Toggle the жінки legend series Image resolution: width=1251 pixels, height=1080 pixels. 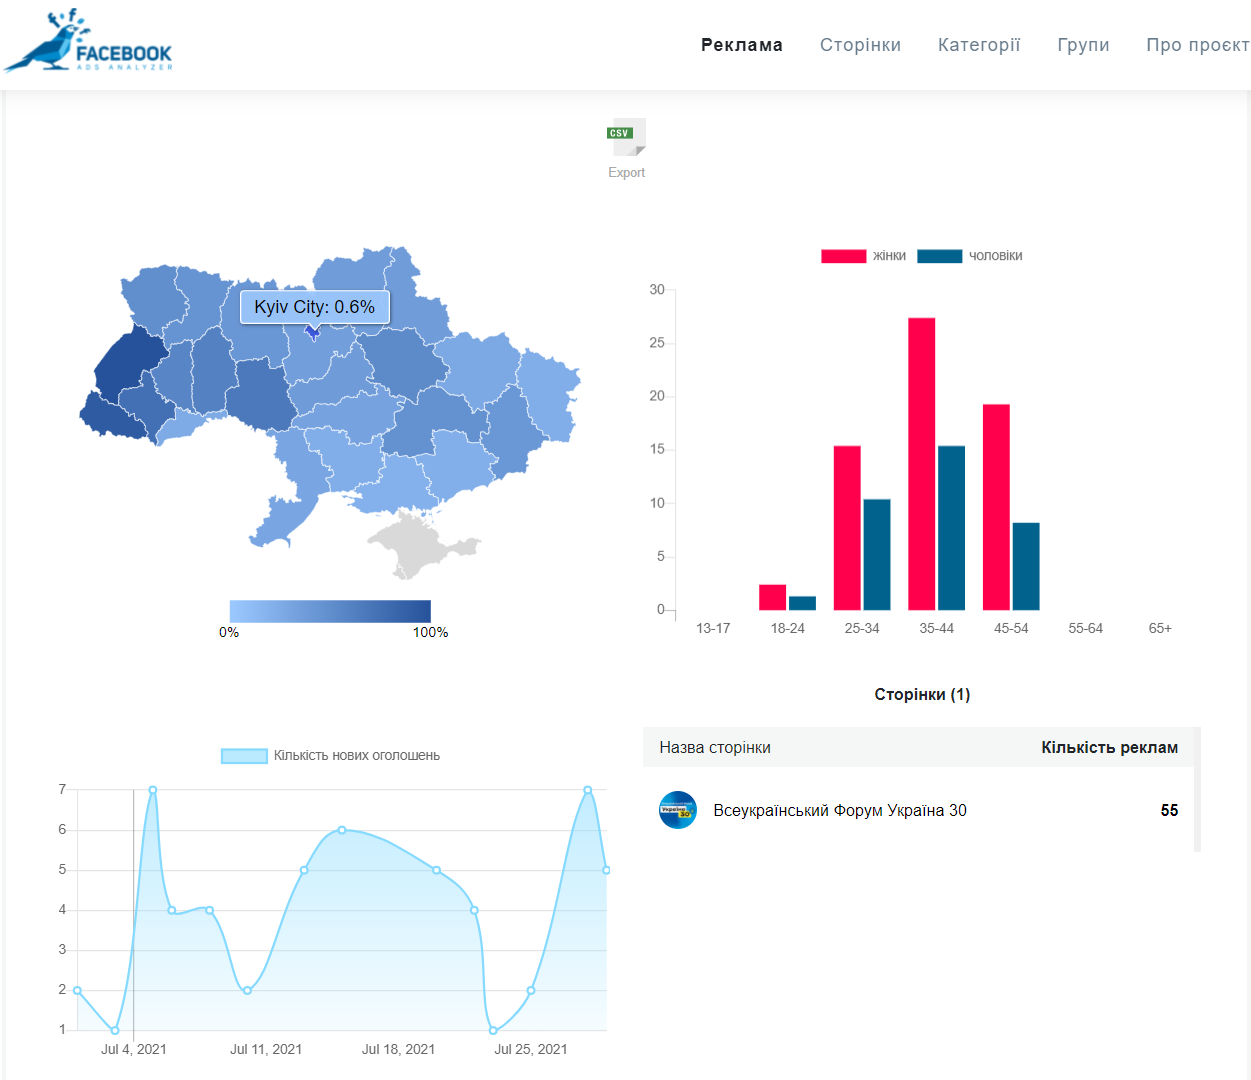click(x=863, y=256)
